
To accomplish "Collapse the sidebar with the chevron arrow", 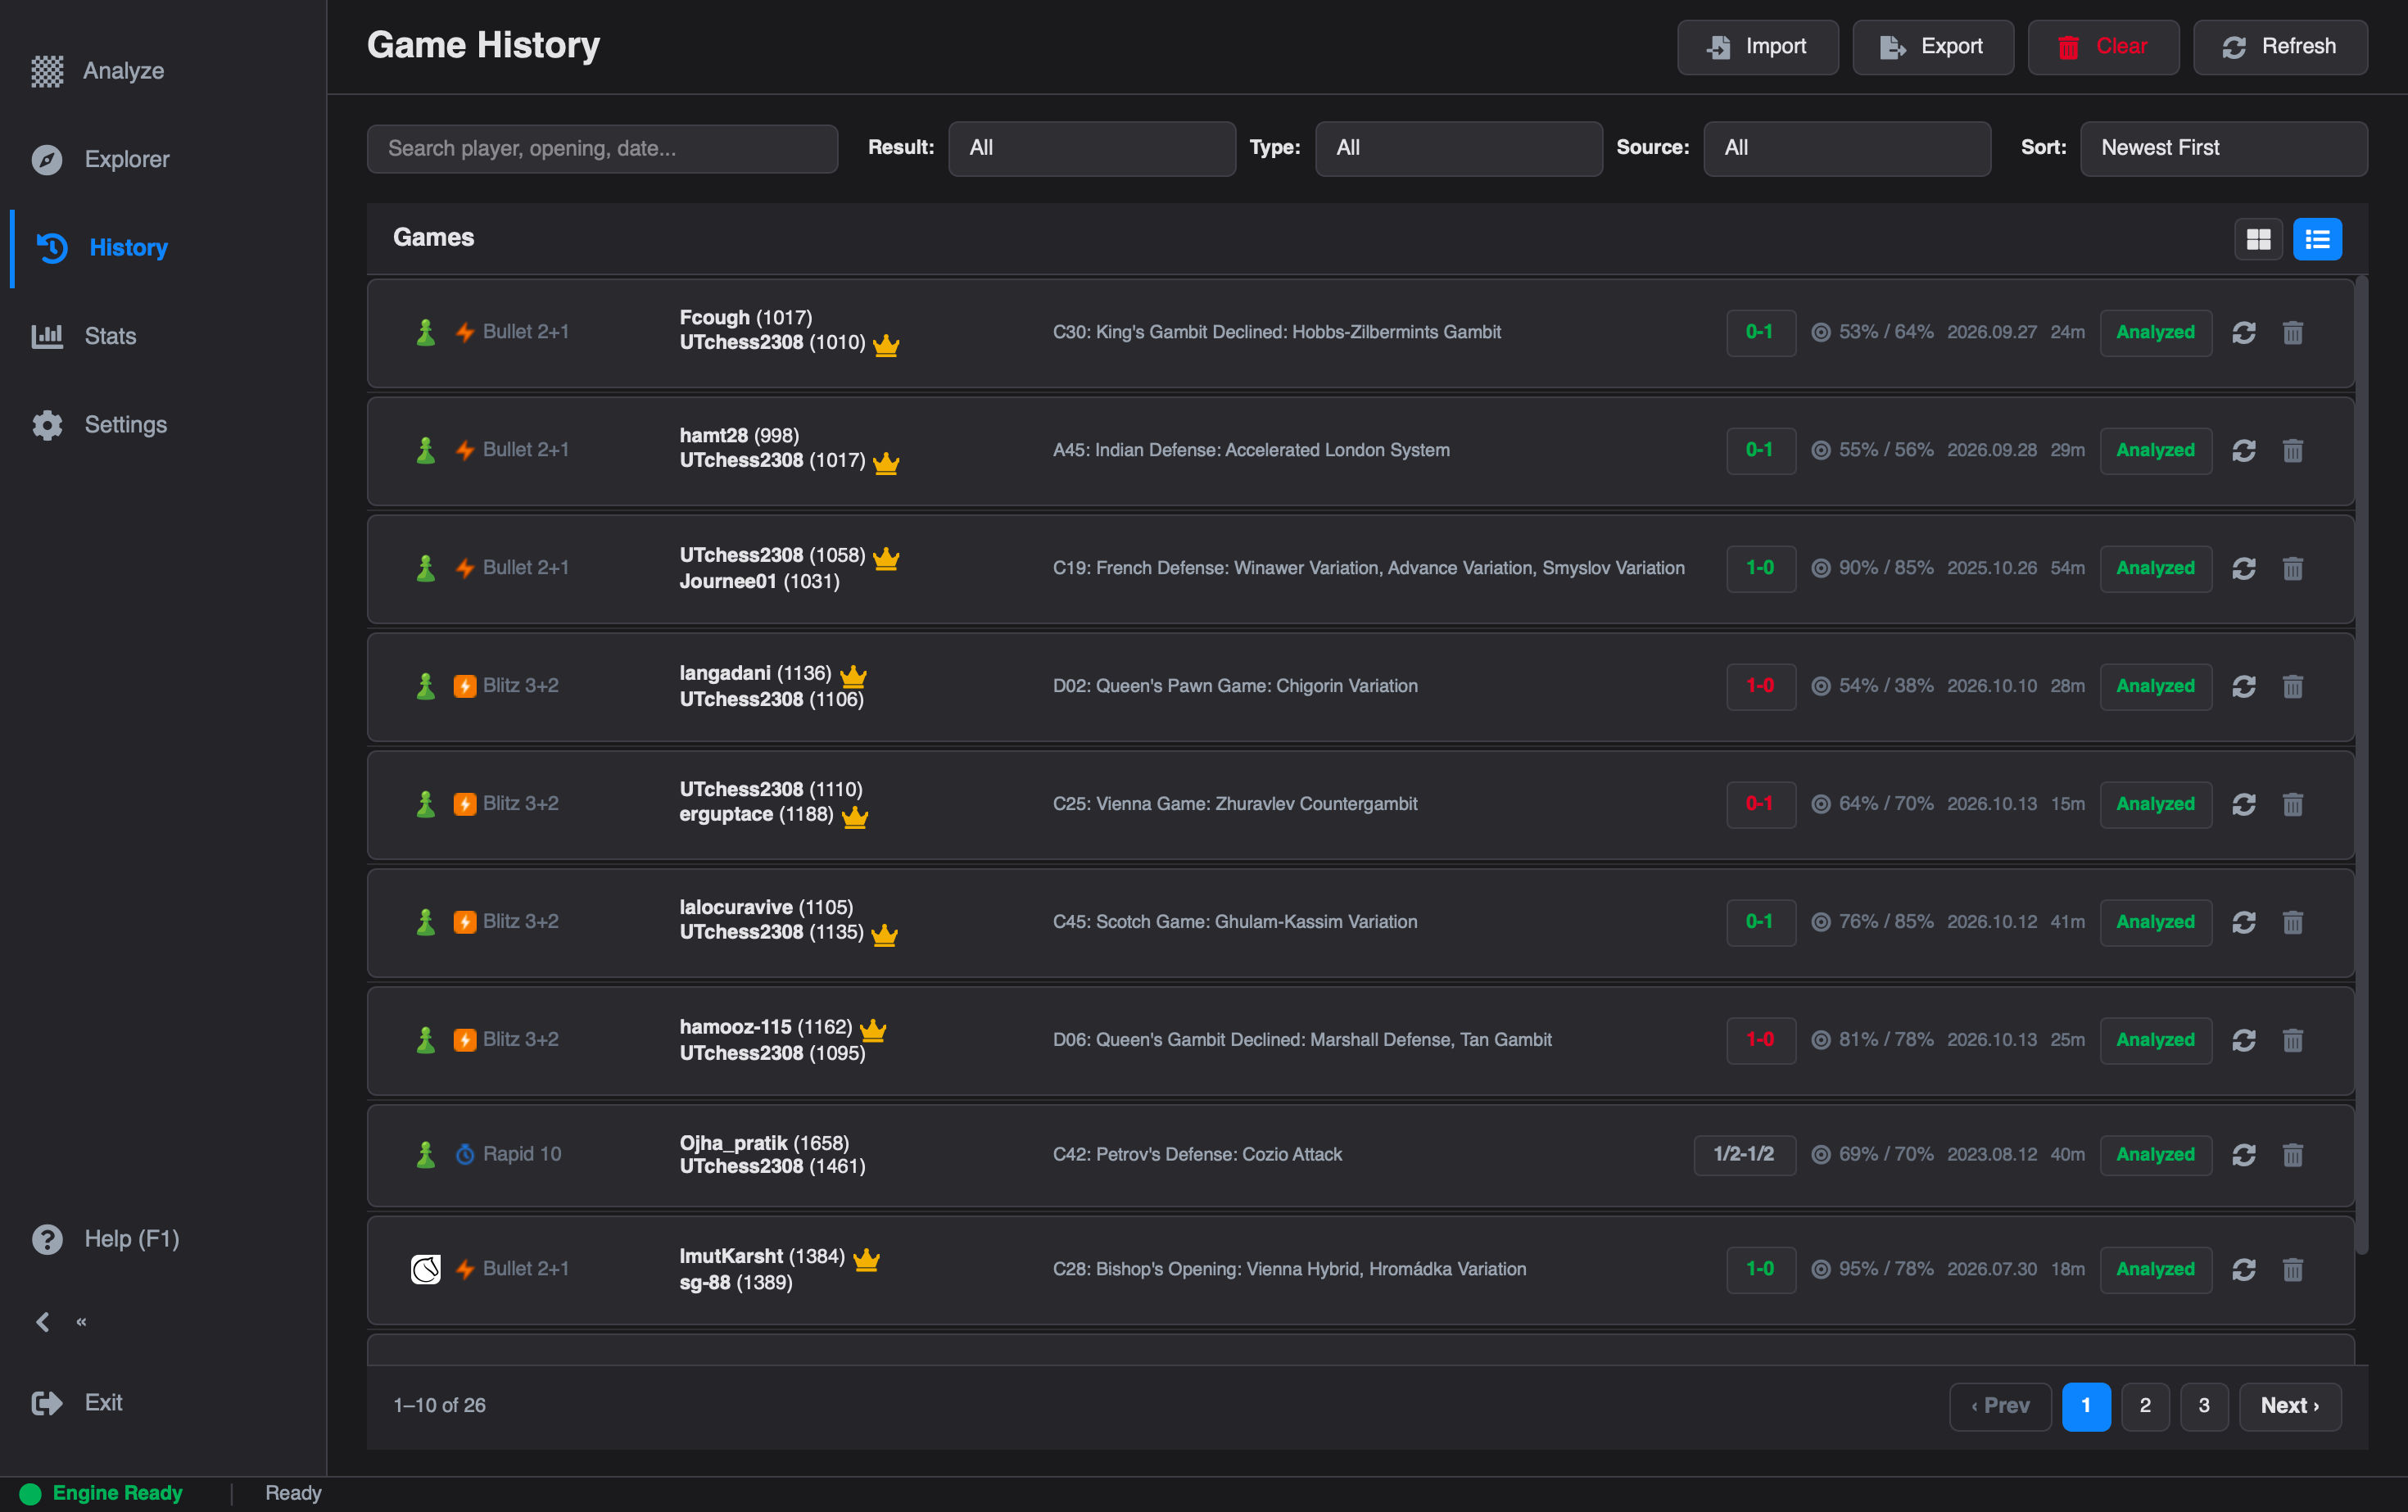I will click(x=43, y=1322).
